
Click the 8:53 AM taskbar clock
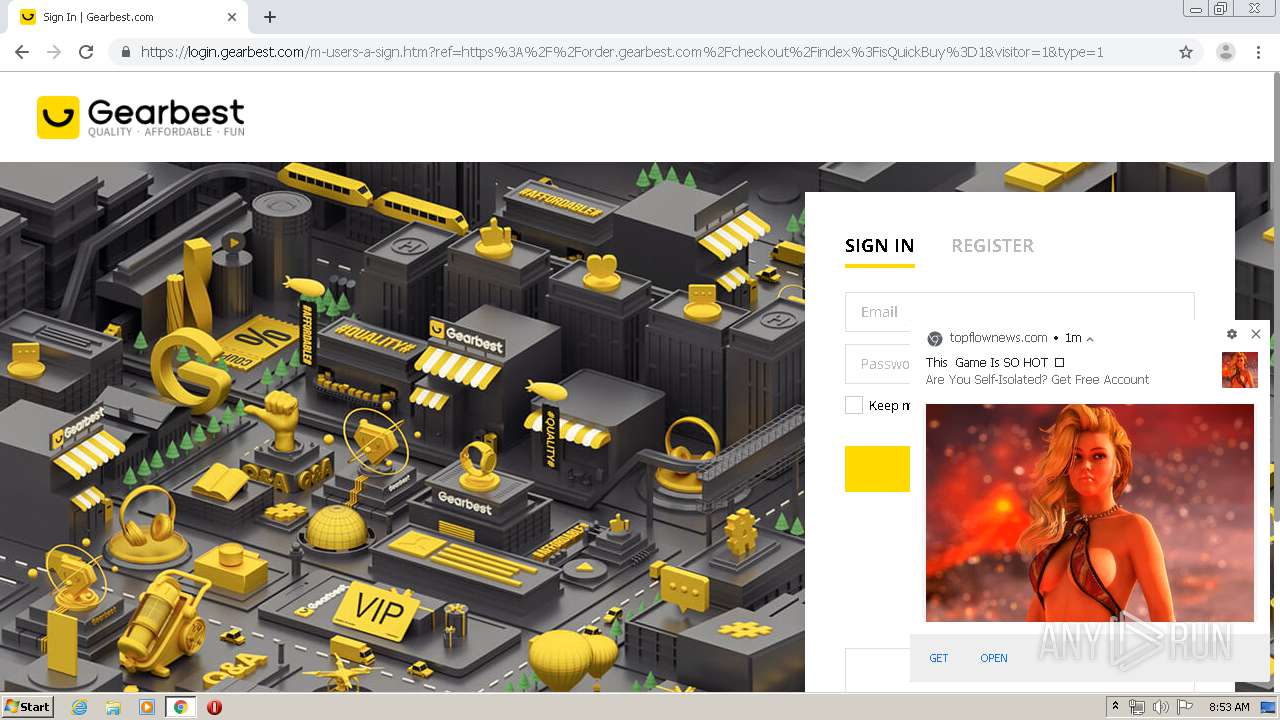click(x=1229, y=707)
